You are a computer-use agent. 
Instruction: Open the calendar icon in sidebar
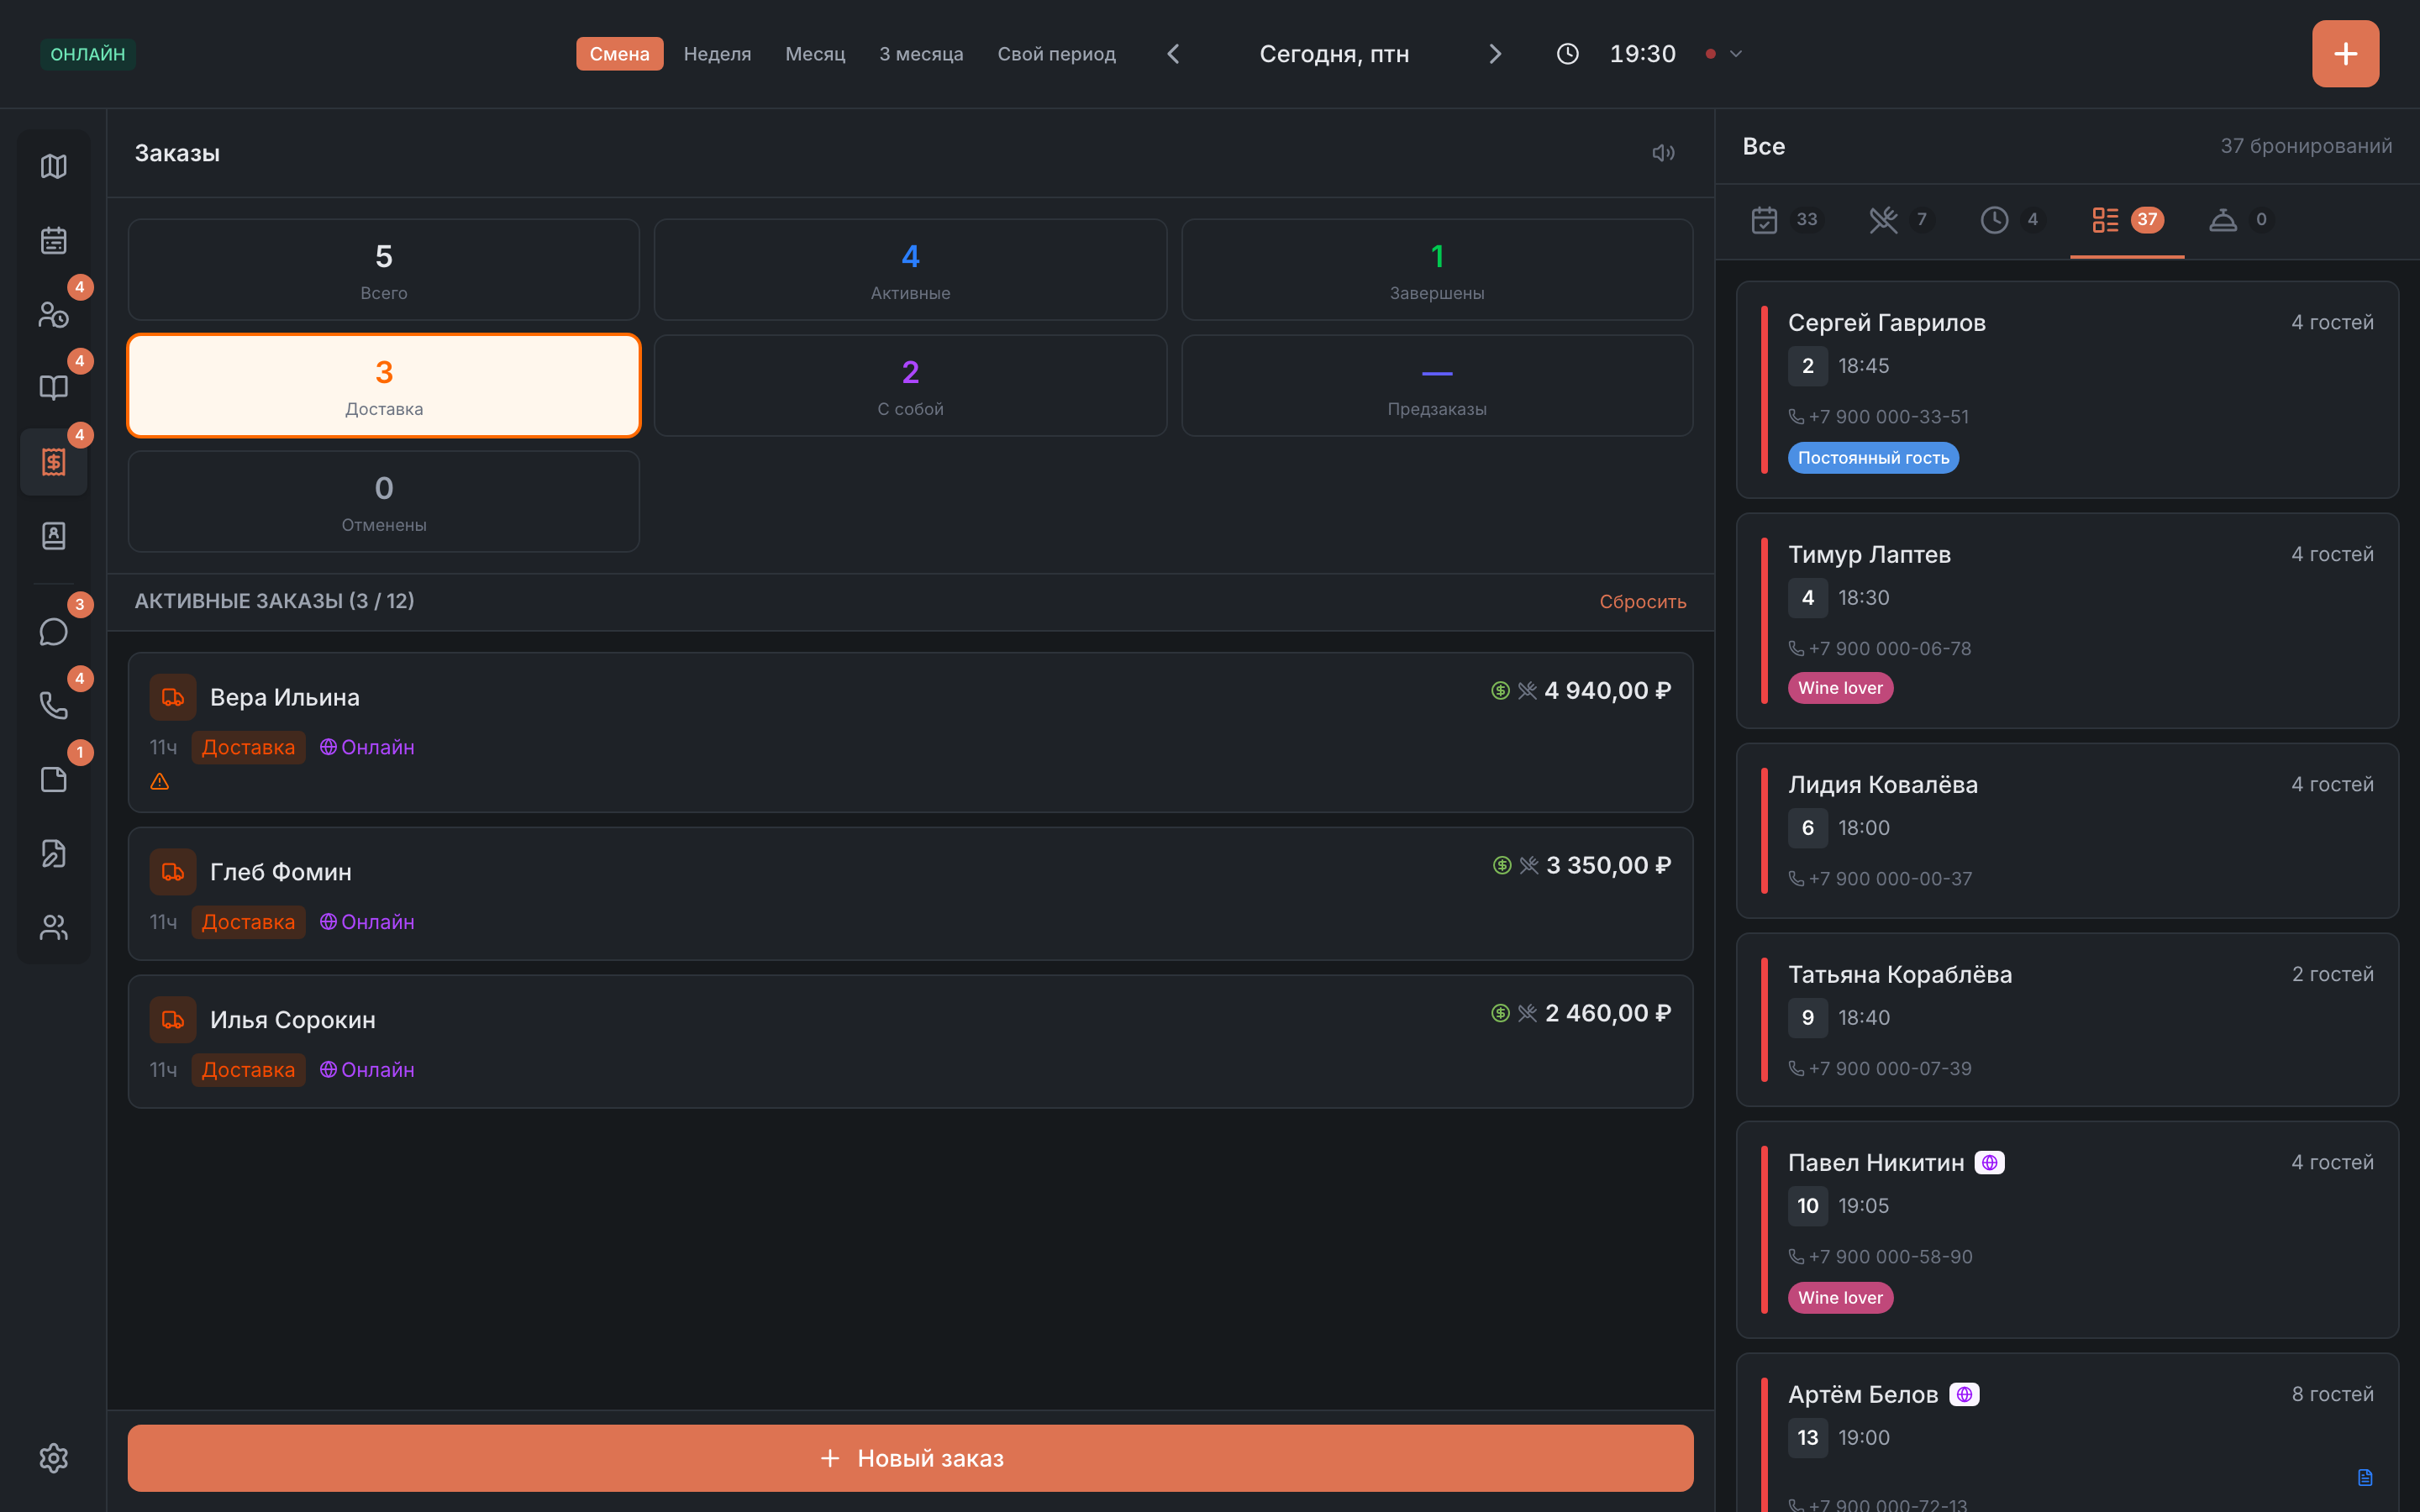[x=53, y=240]
